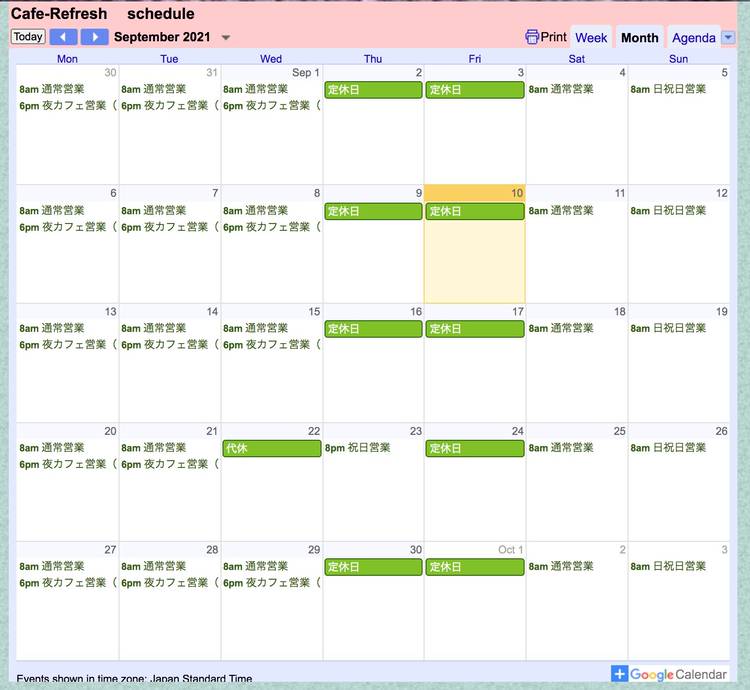Open the 代休 event on September 22
This screenshot has width=750, height=690.
coord(271,448)
